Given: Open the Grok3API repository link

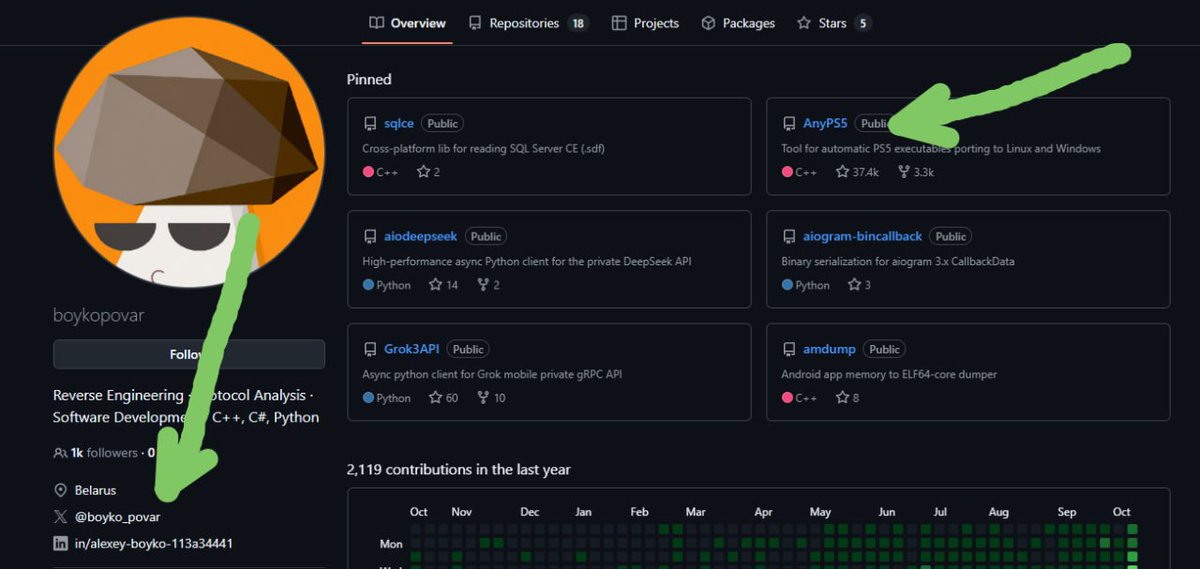Looking at the screenshot, I should pyautogui.click(x=412, y=350).
